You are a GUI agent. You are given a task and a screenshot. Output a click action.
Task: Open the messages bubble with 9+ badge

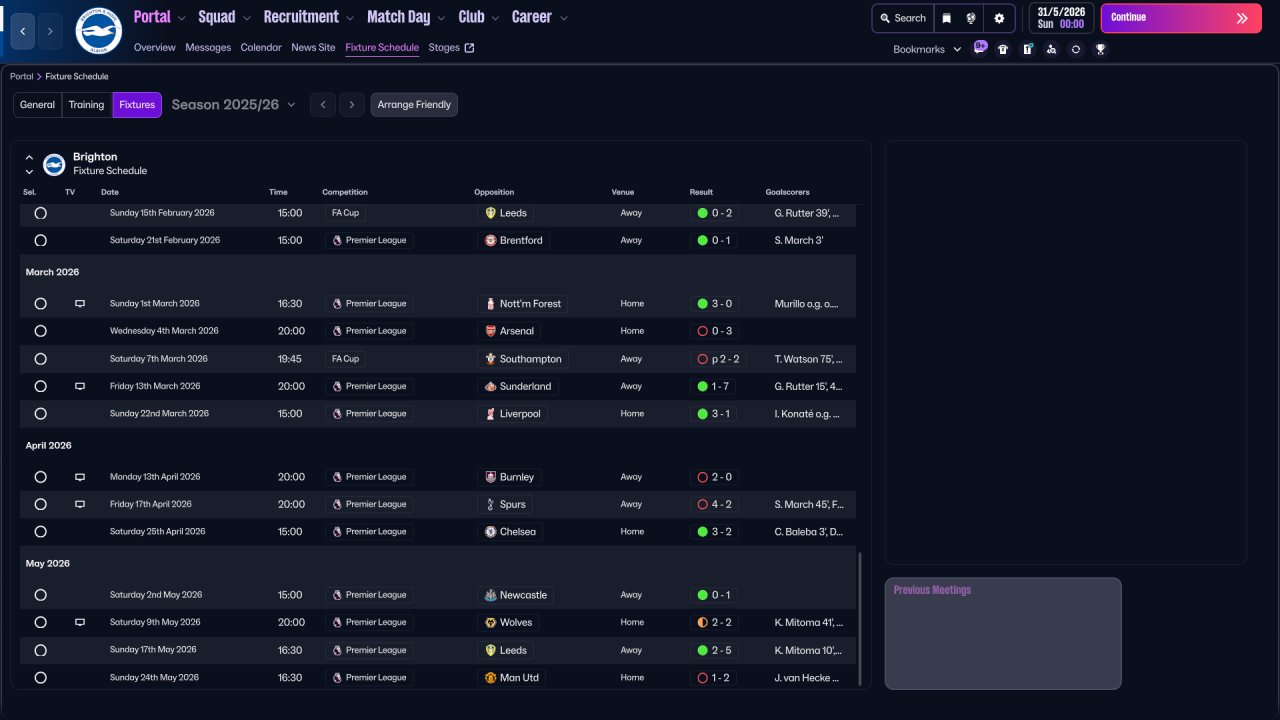point(979,48)
